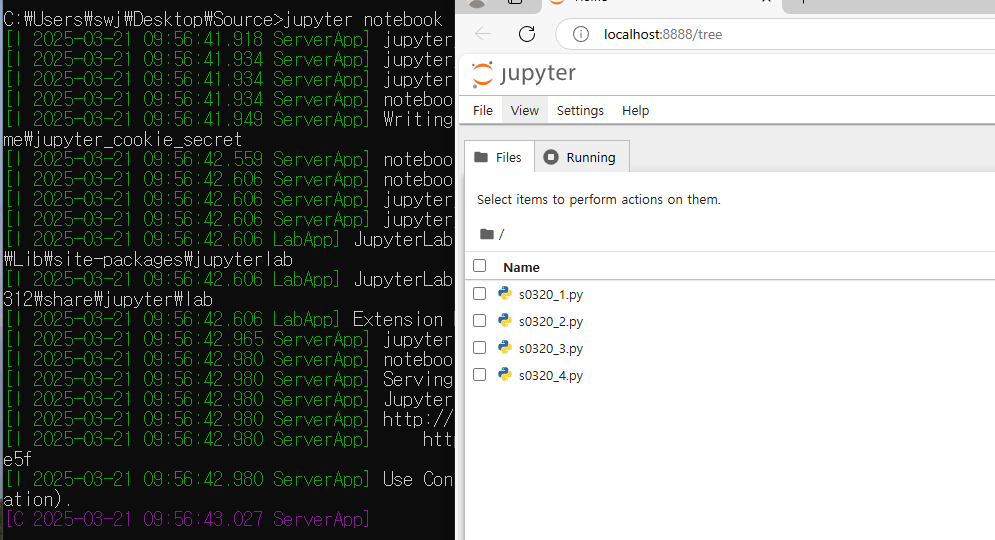Open the View menu in Jupyter
Image resolution: width=995 pixels, height=540 pixels.
tap(525, 110)
